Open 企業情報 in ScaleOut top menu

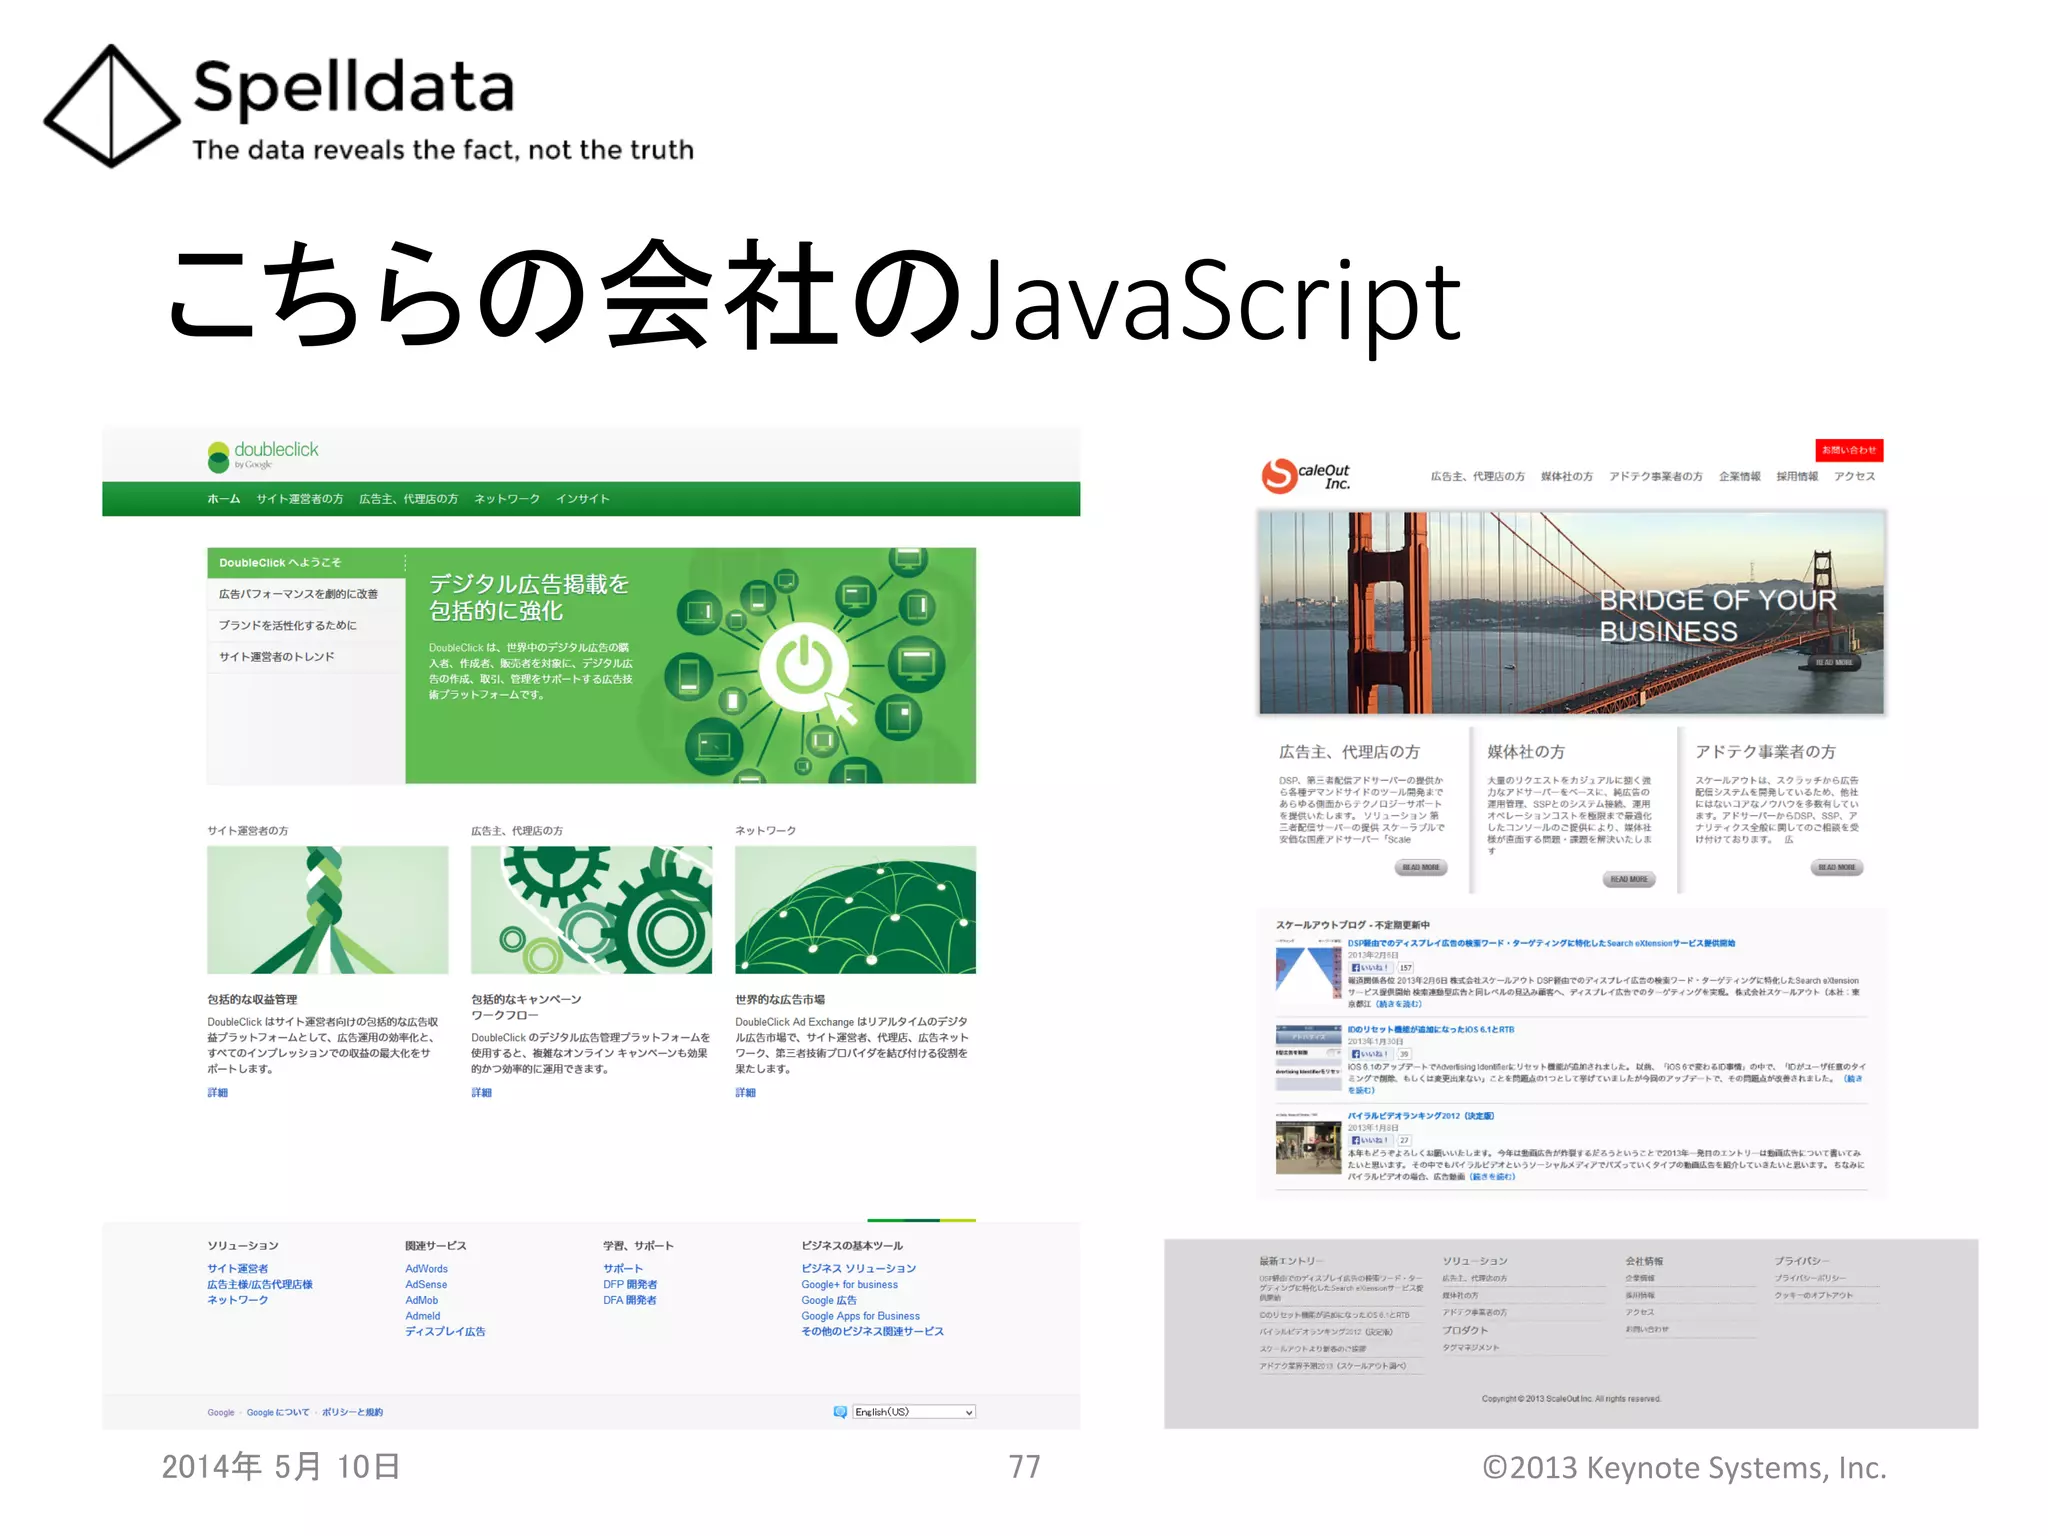pyautogui.click(x=1740, y=477)
